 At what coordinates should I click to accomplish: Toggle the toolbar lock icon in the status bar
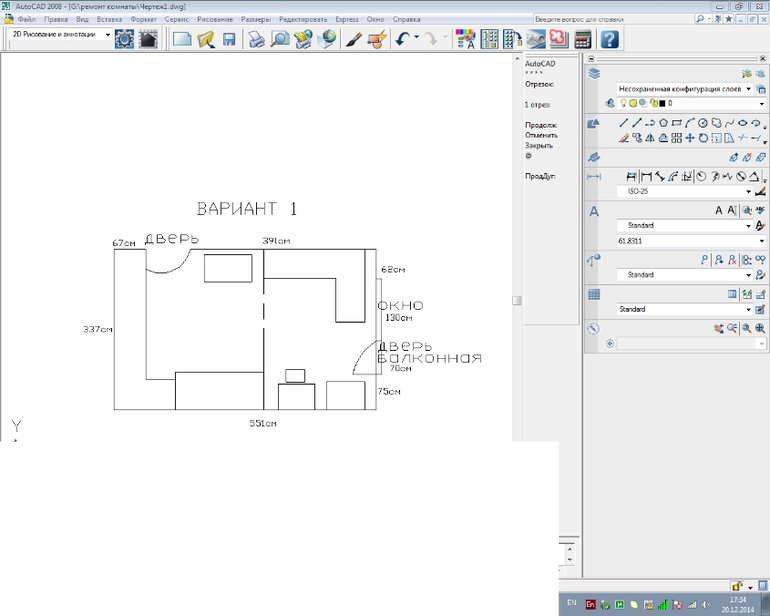pyautogui.click(x=737, y=586)
